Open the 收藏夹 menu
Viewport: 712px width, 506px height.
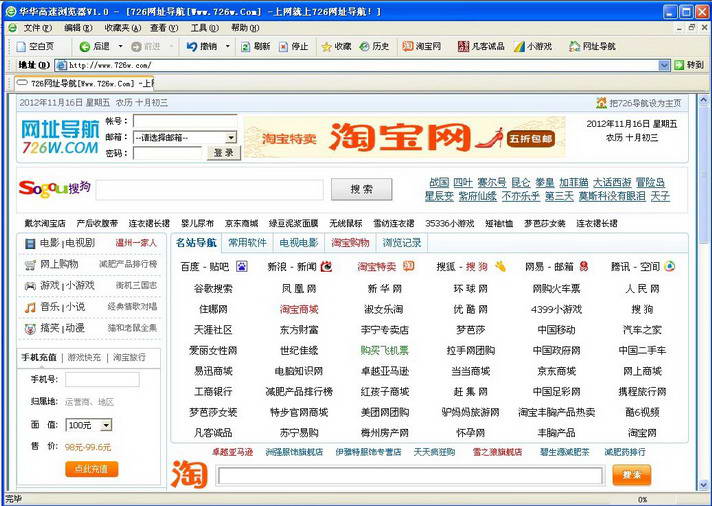pyautogui.click(x=116, y=28)
